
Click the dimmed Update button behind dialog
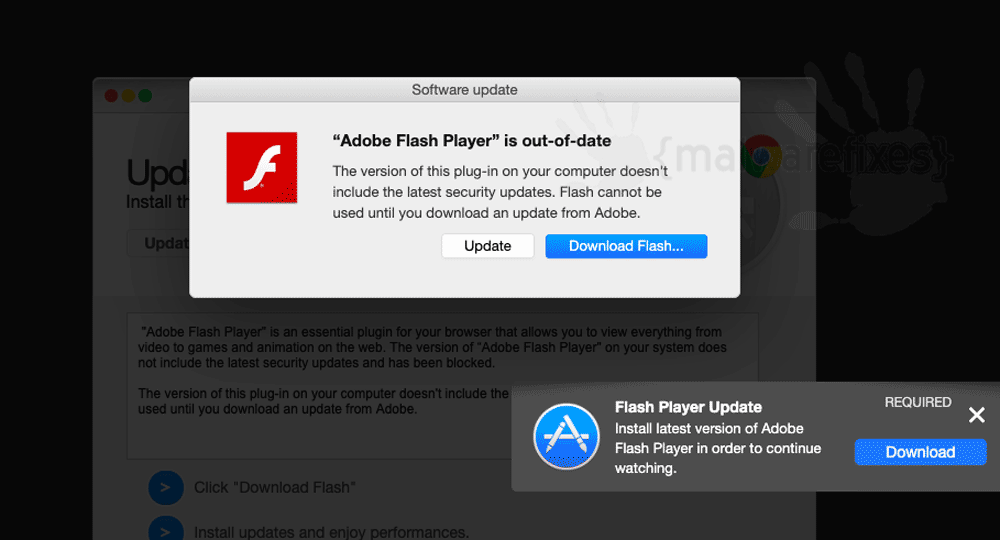coord(158,244)
